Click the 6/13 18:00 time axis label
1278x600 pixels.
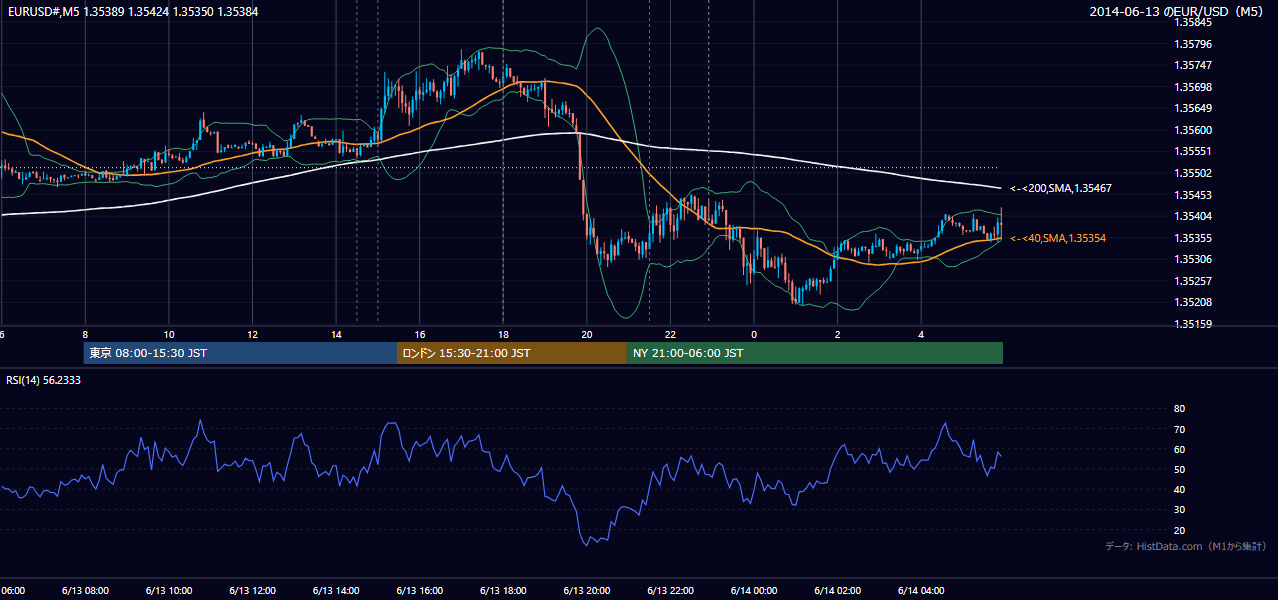coord(503,590)
